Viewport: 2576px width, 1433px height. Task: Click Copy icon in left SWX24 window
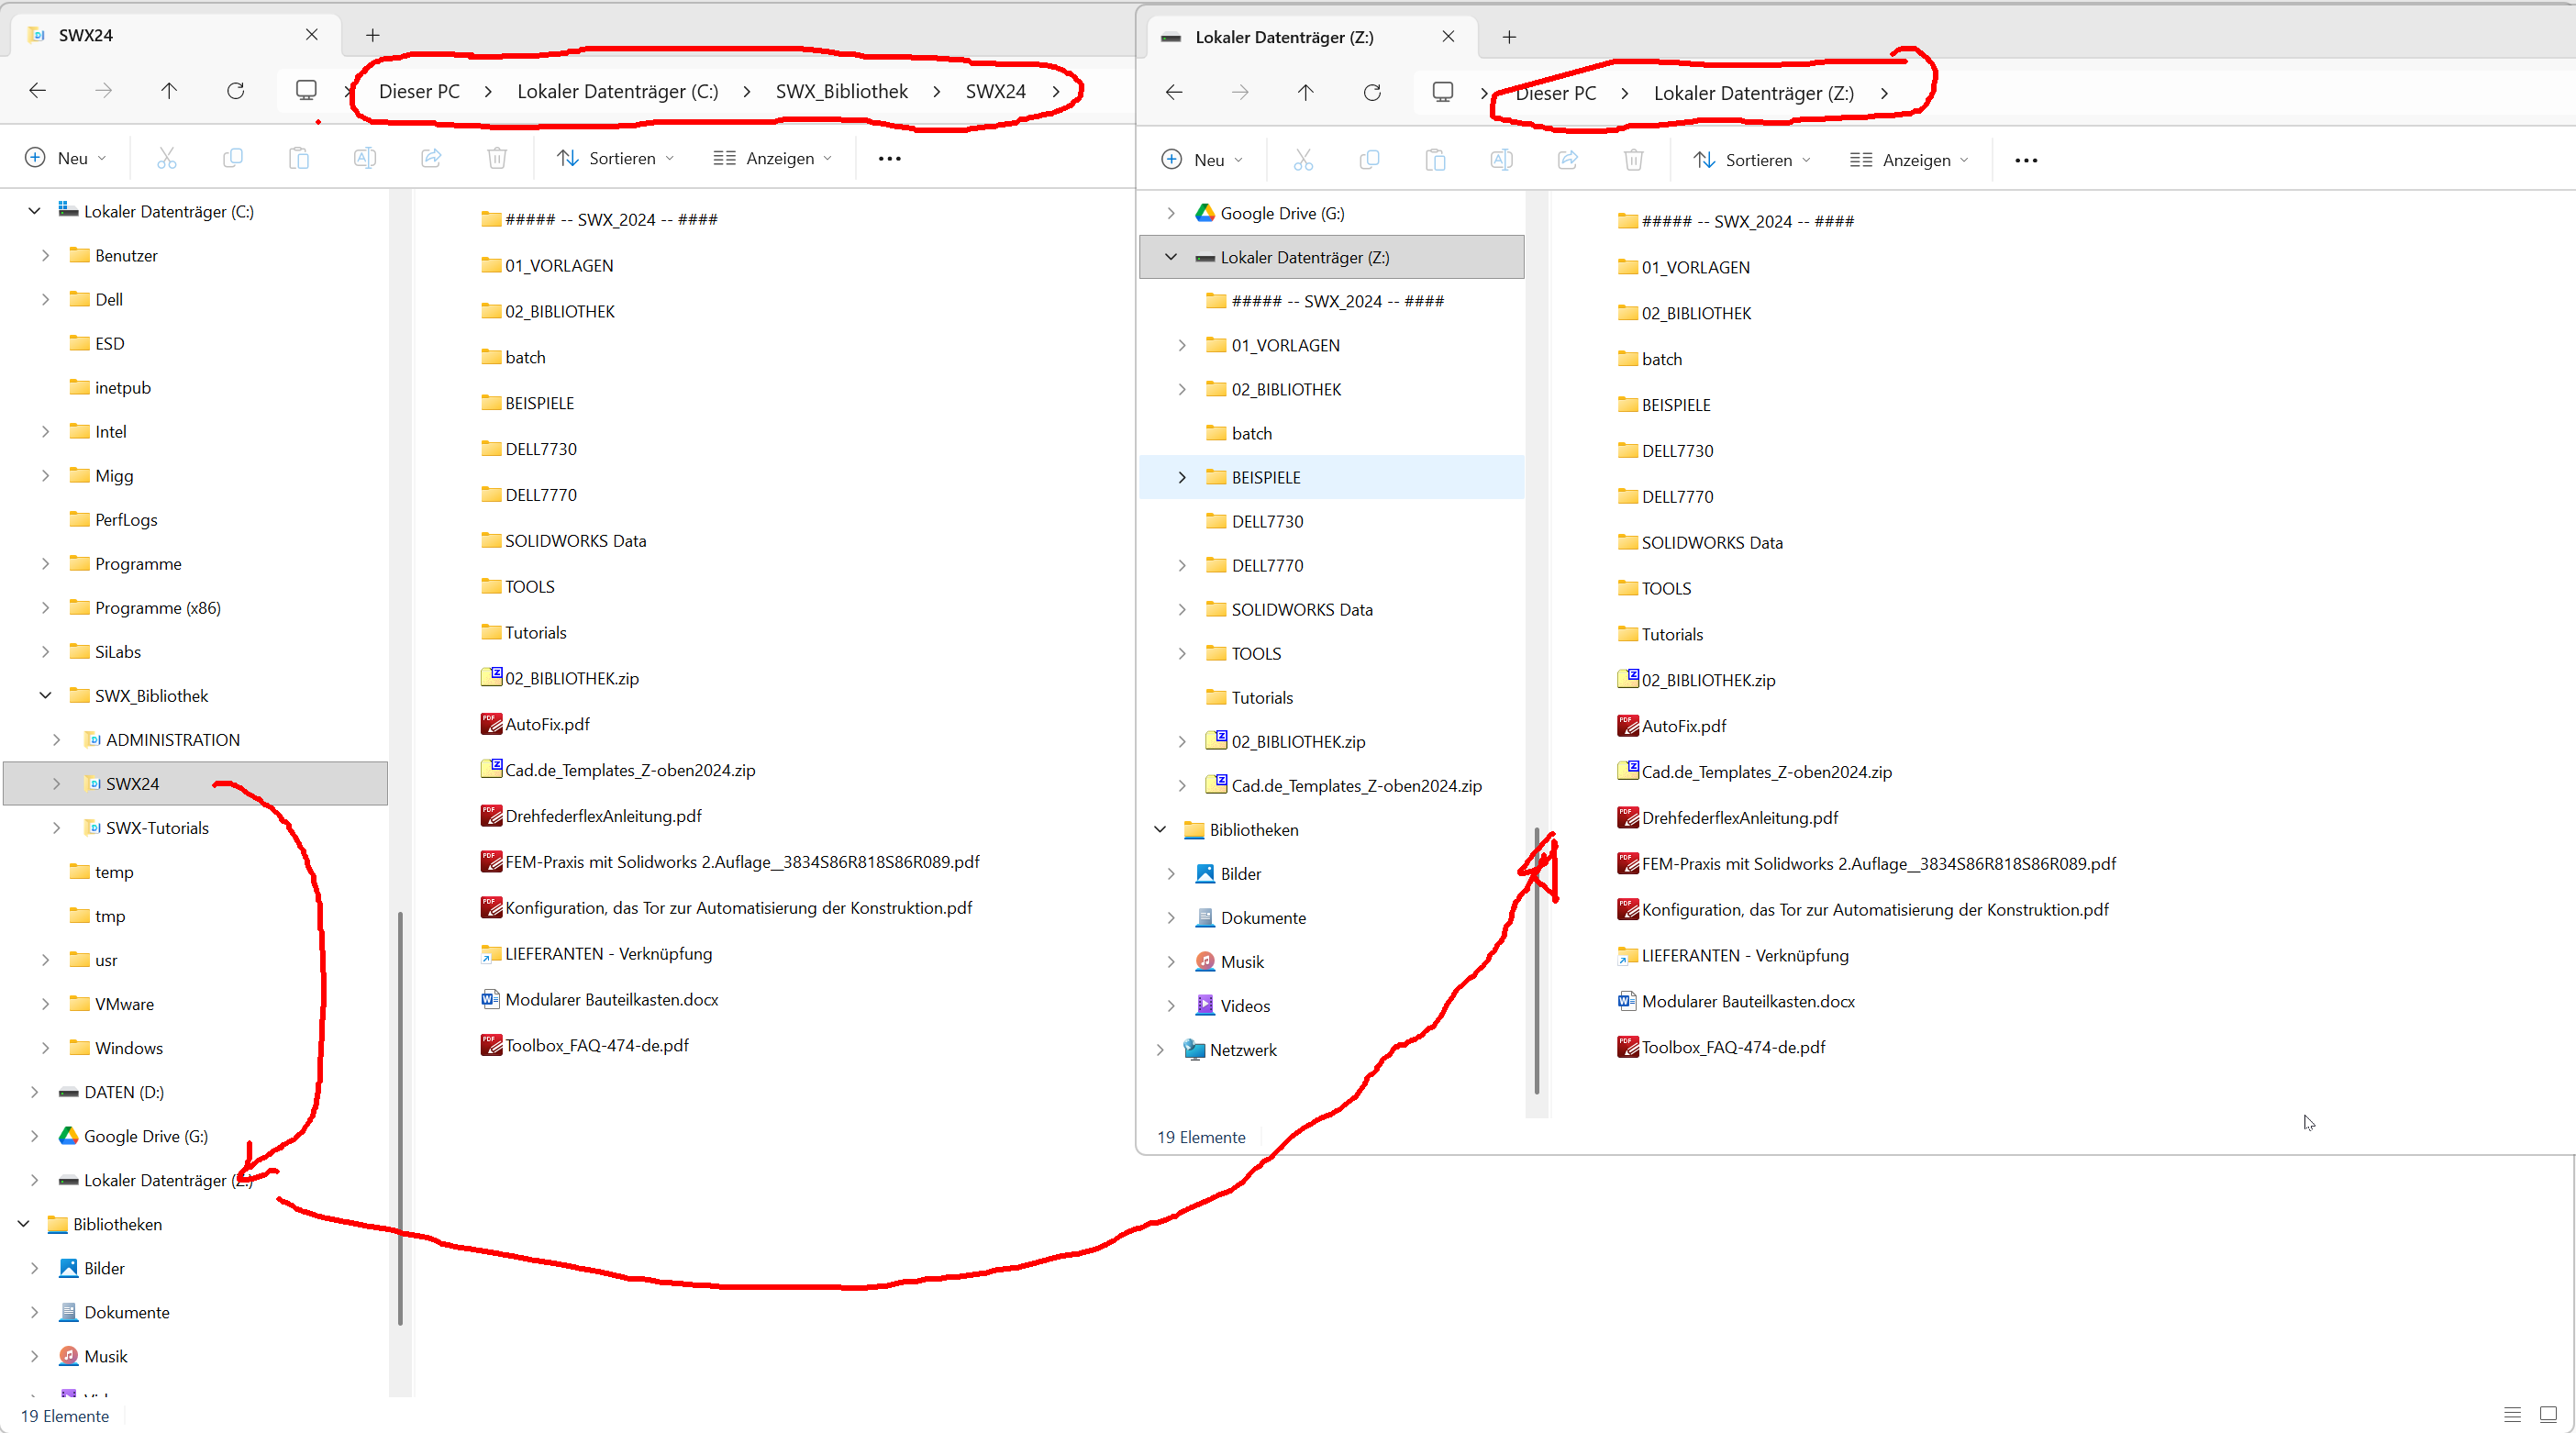tap(233, 158)
